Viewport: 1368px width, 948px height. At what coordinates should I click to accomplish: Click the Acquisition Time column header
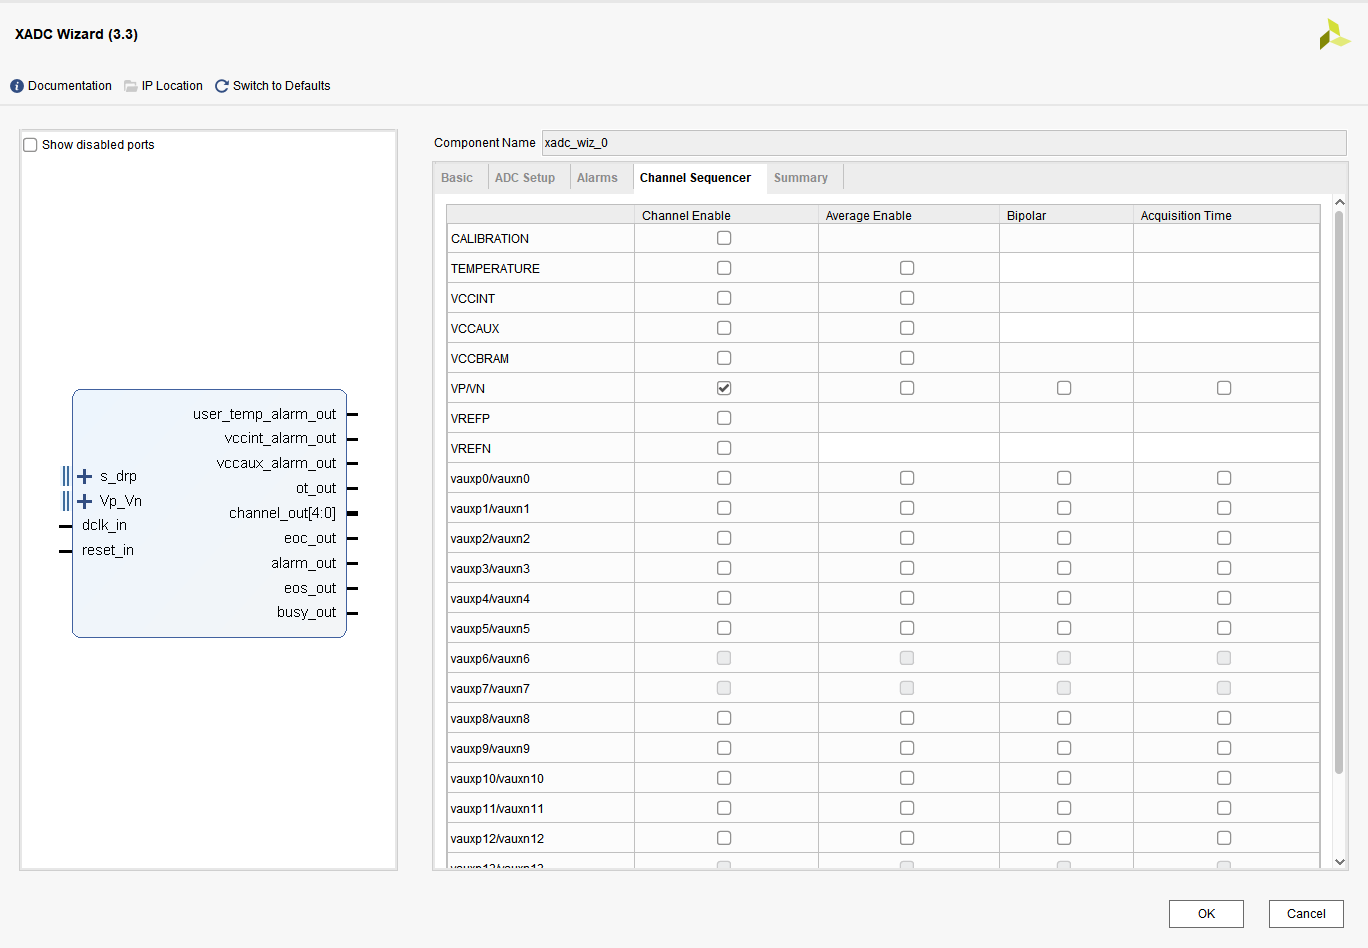coord(1226,215)
